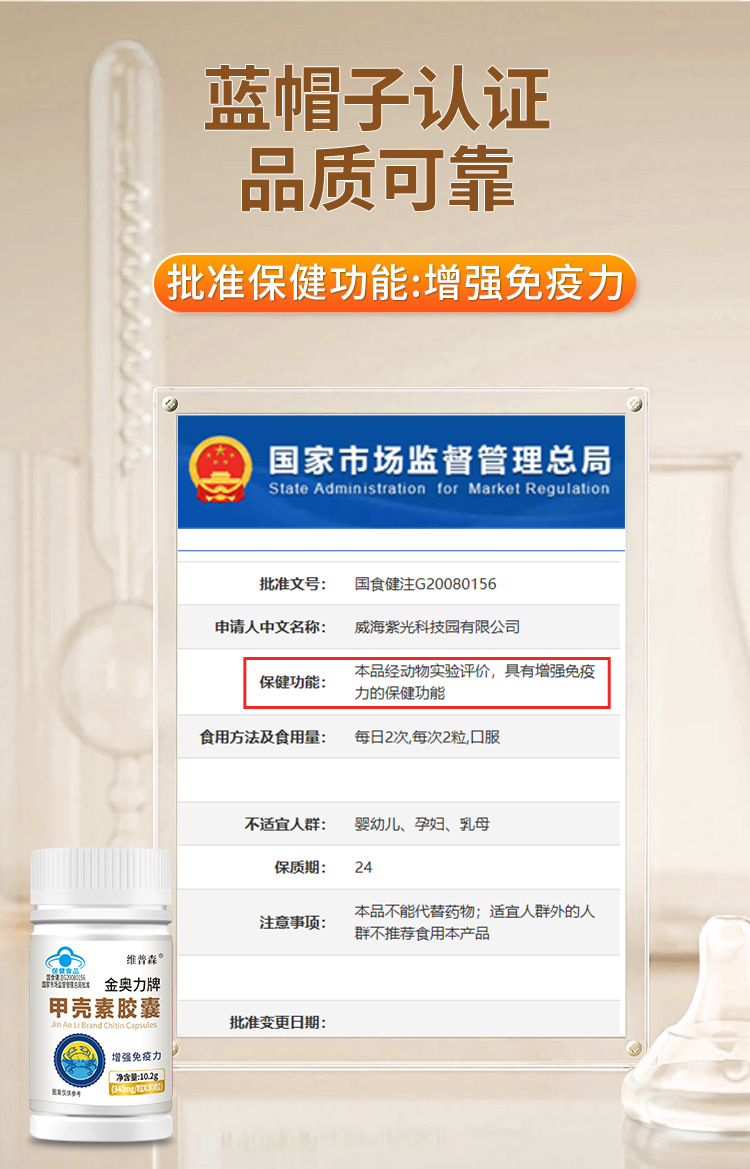This screenshot has height=1169, width=750.
Task: Click the top-left screw on acrylic frame
Action: coord(170,404)
